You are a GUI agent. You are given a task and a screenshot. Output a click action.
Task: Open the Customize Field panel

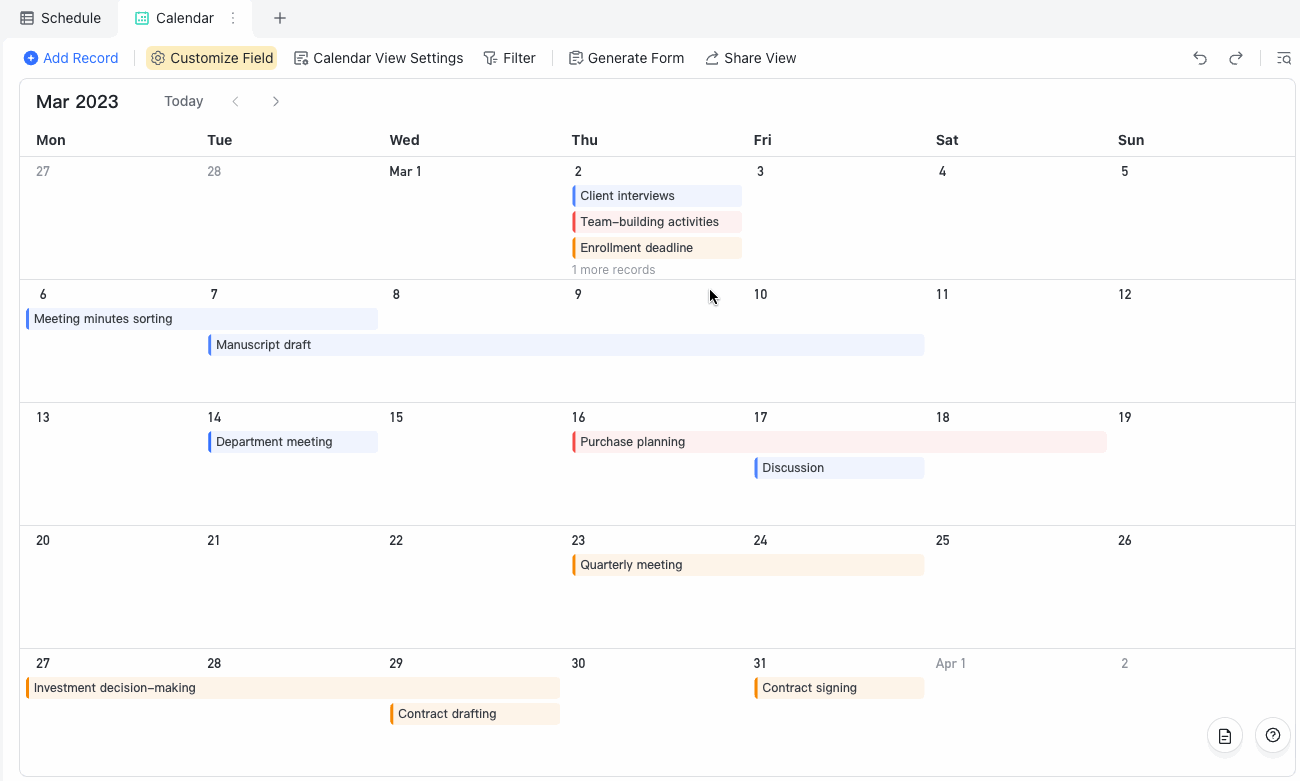tap(211, 58)
